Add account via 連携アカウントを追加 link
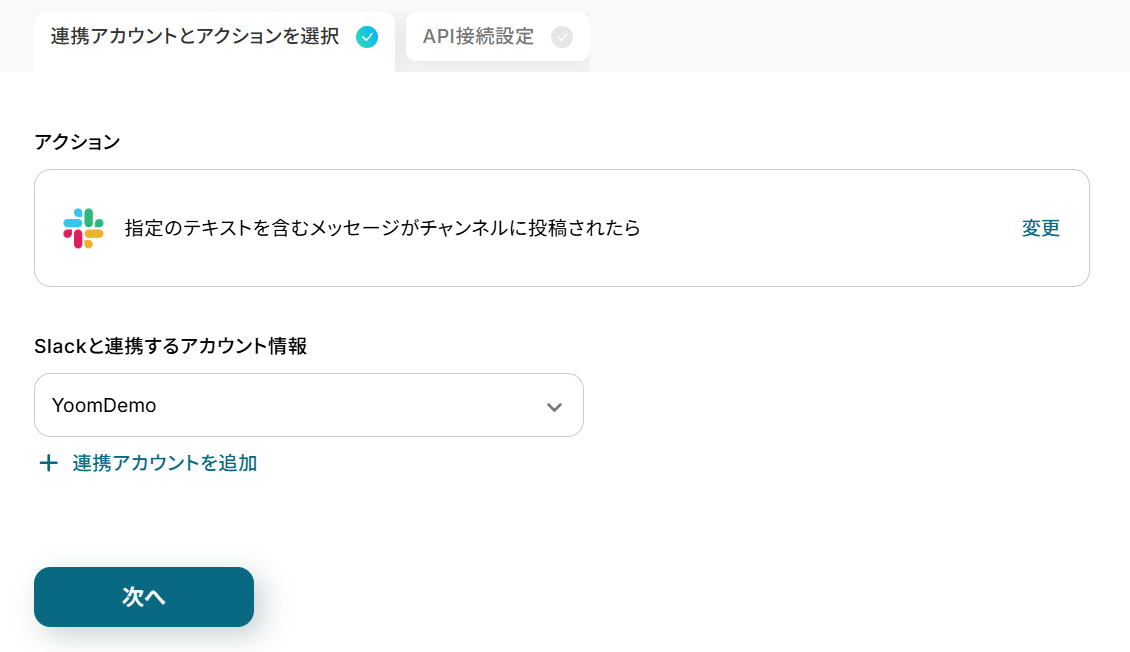The width and height of the screenshot is (1130, 652). tap(165, 463)
